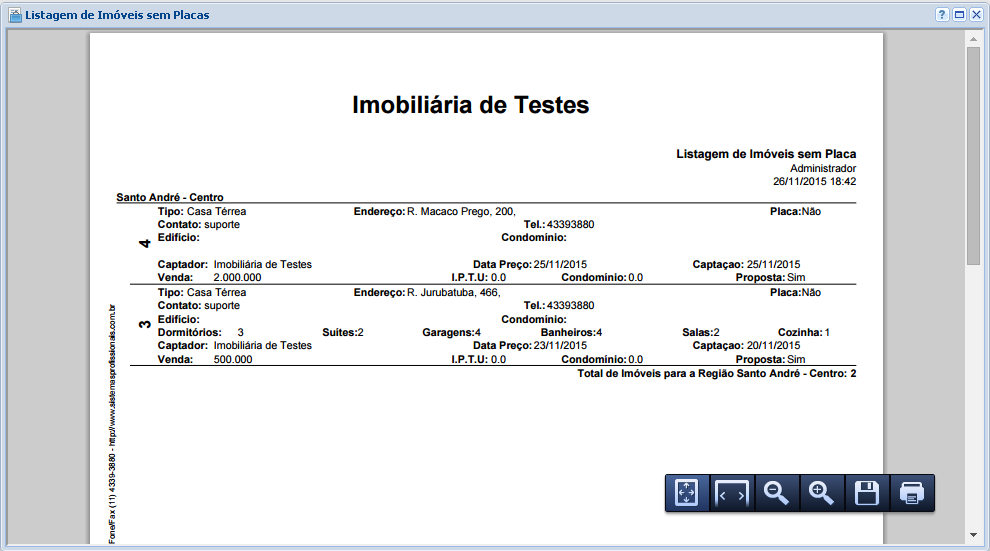Zoom out of the report

(777, 493)
